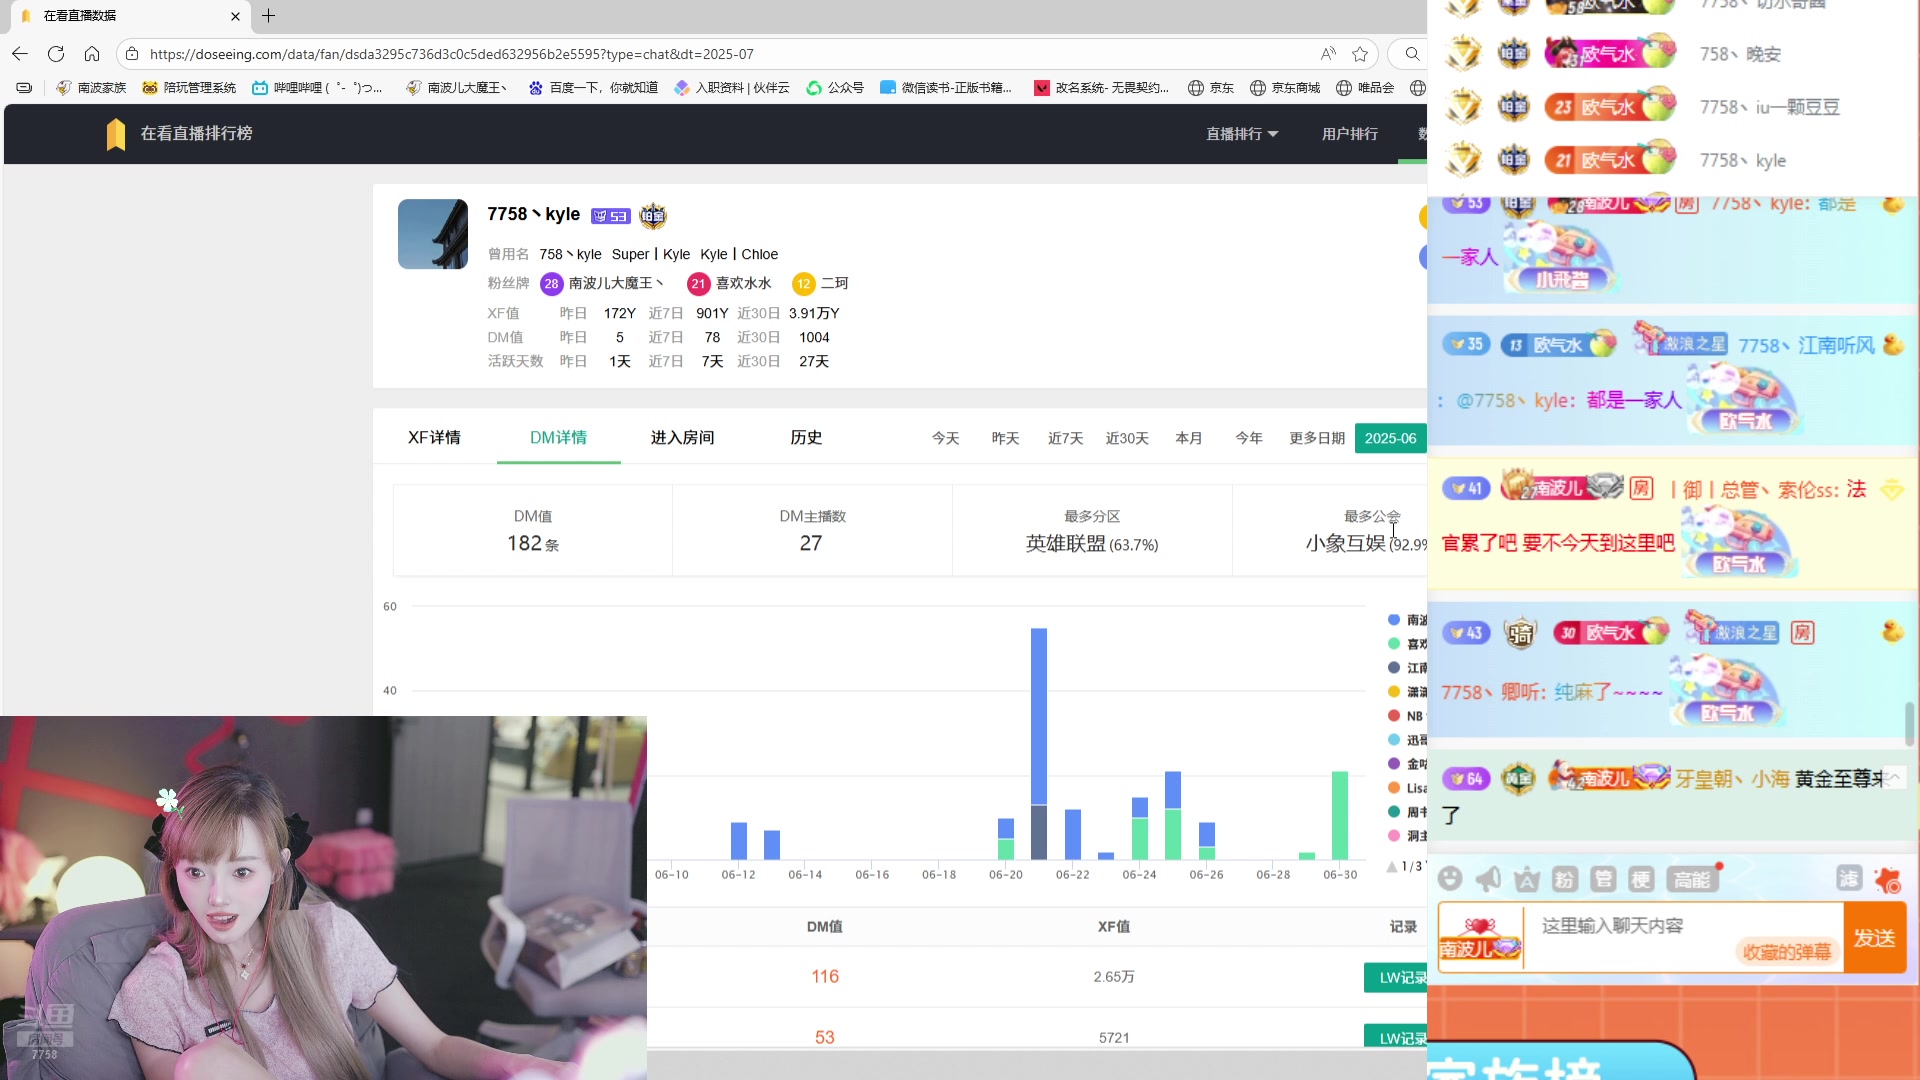1920x1080 pixels.
Task: Toggle the yellow legend series
Action: (x=1408, y=692)
